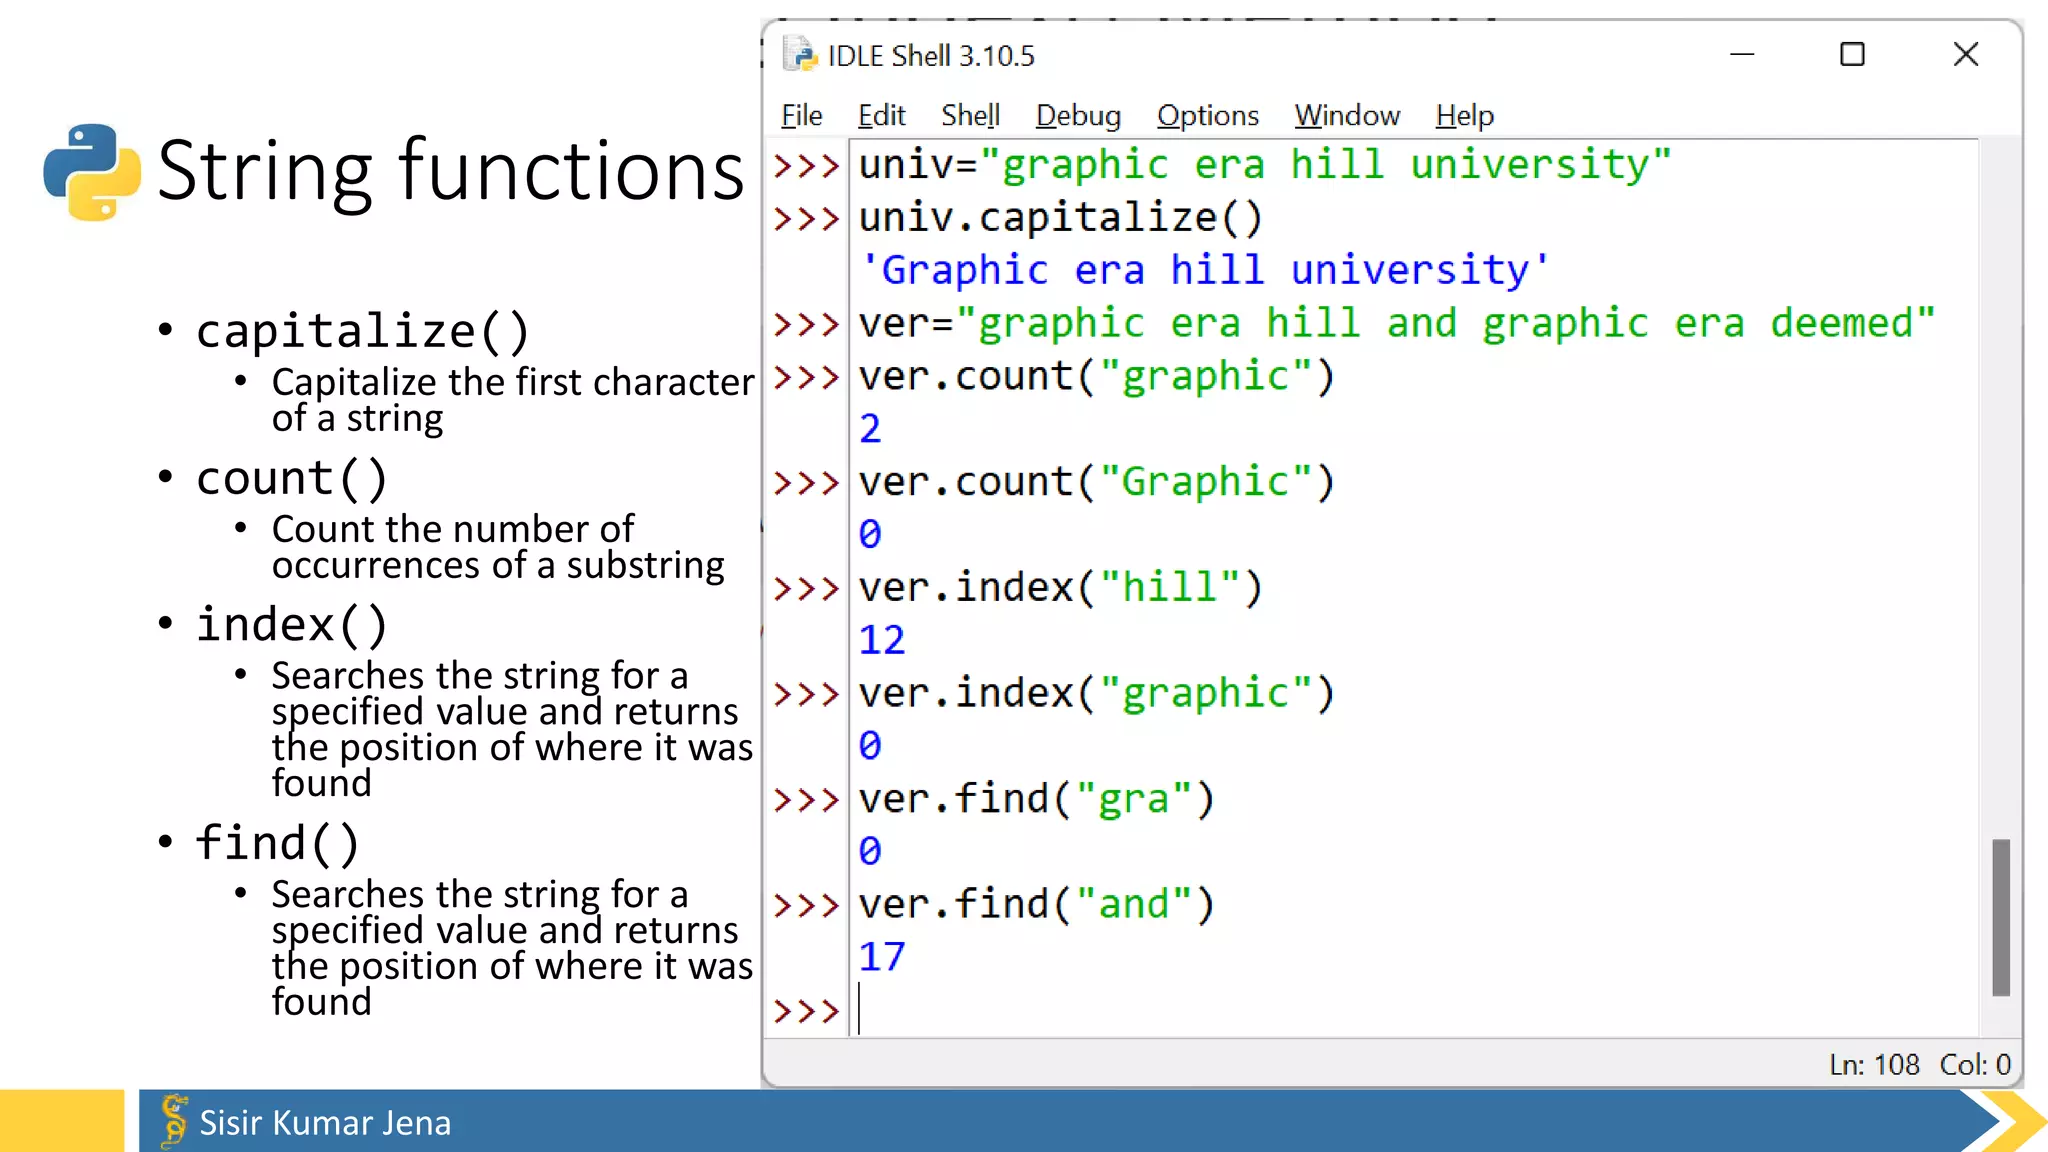Click the find() bullet heading
The image size is (2048, 1152).
pyautogui.click(x=277, y=843)
